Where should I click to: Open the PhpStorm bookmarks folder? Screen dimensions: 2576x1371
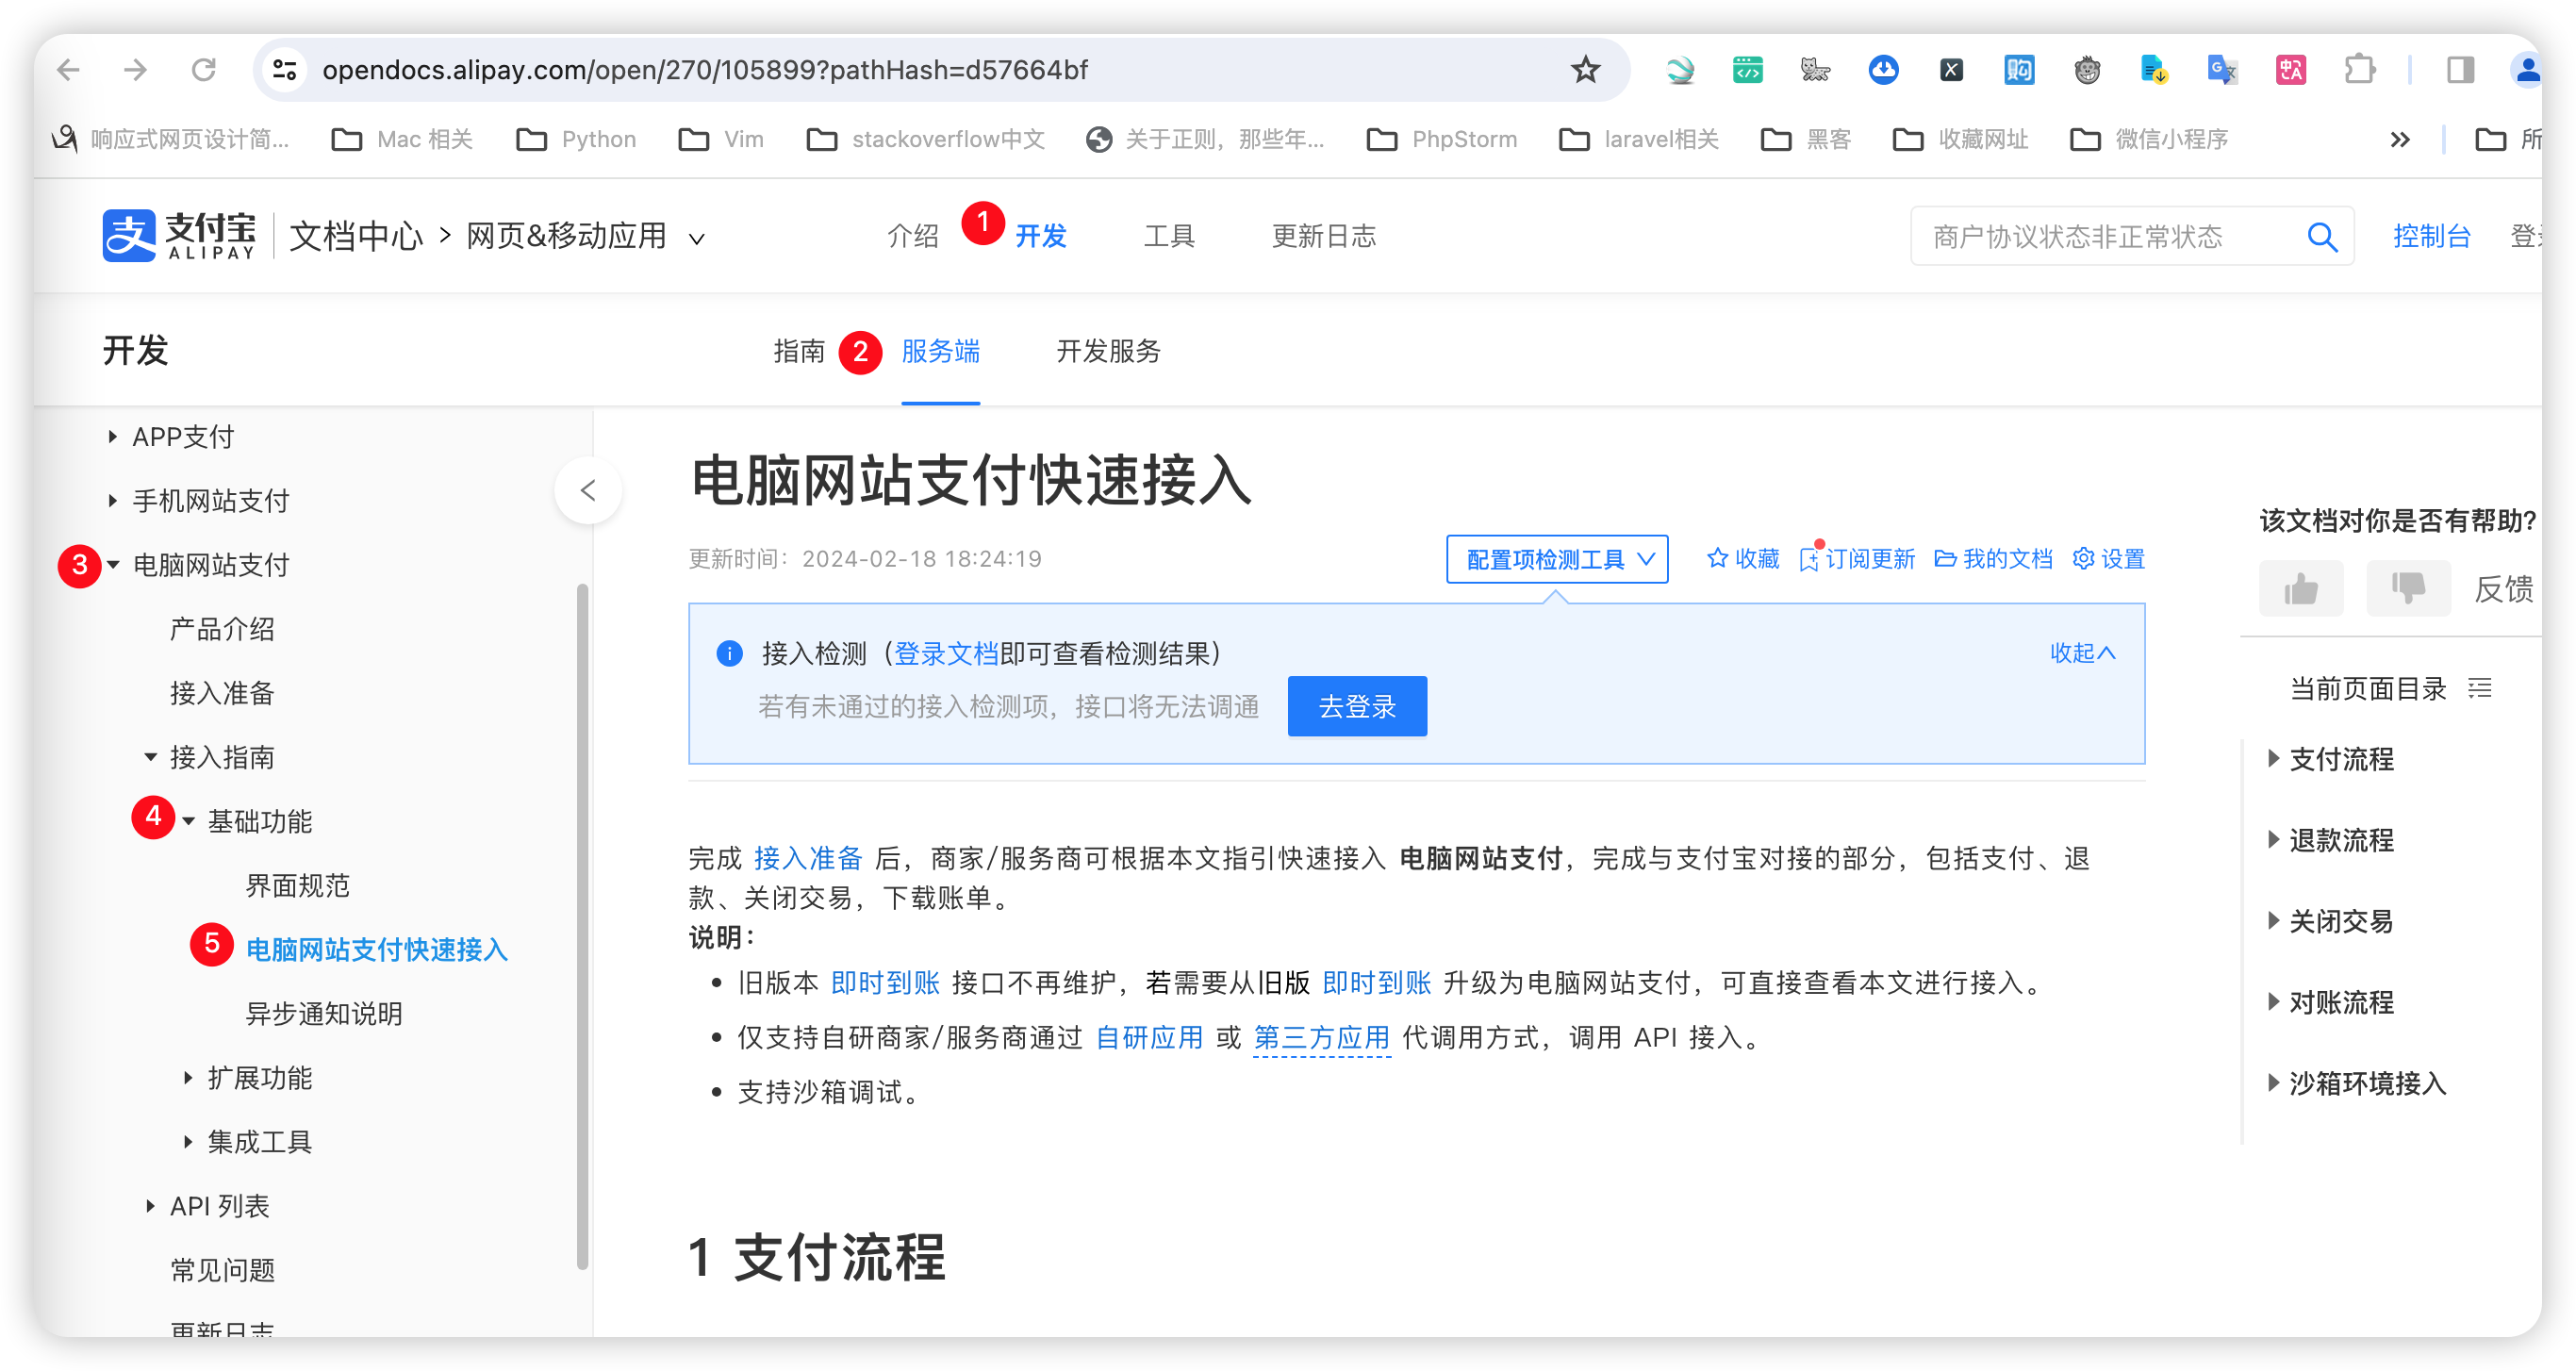pos(1442,140)
